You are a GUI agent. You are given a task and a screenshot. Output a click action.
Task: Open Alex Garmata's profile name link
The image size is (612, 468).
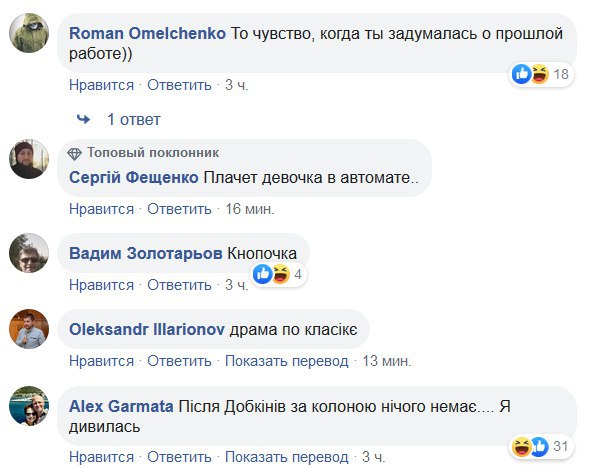pyautogui.click(x=121, y=408)
